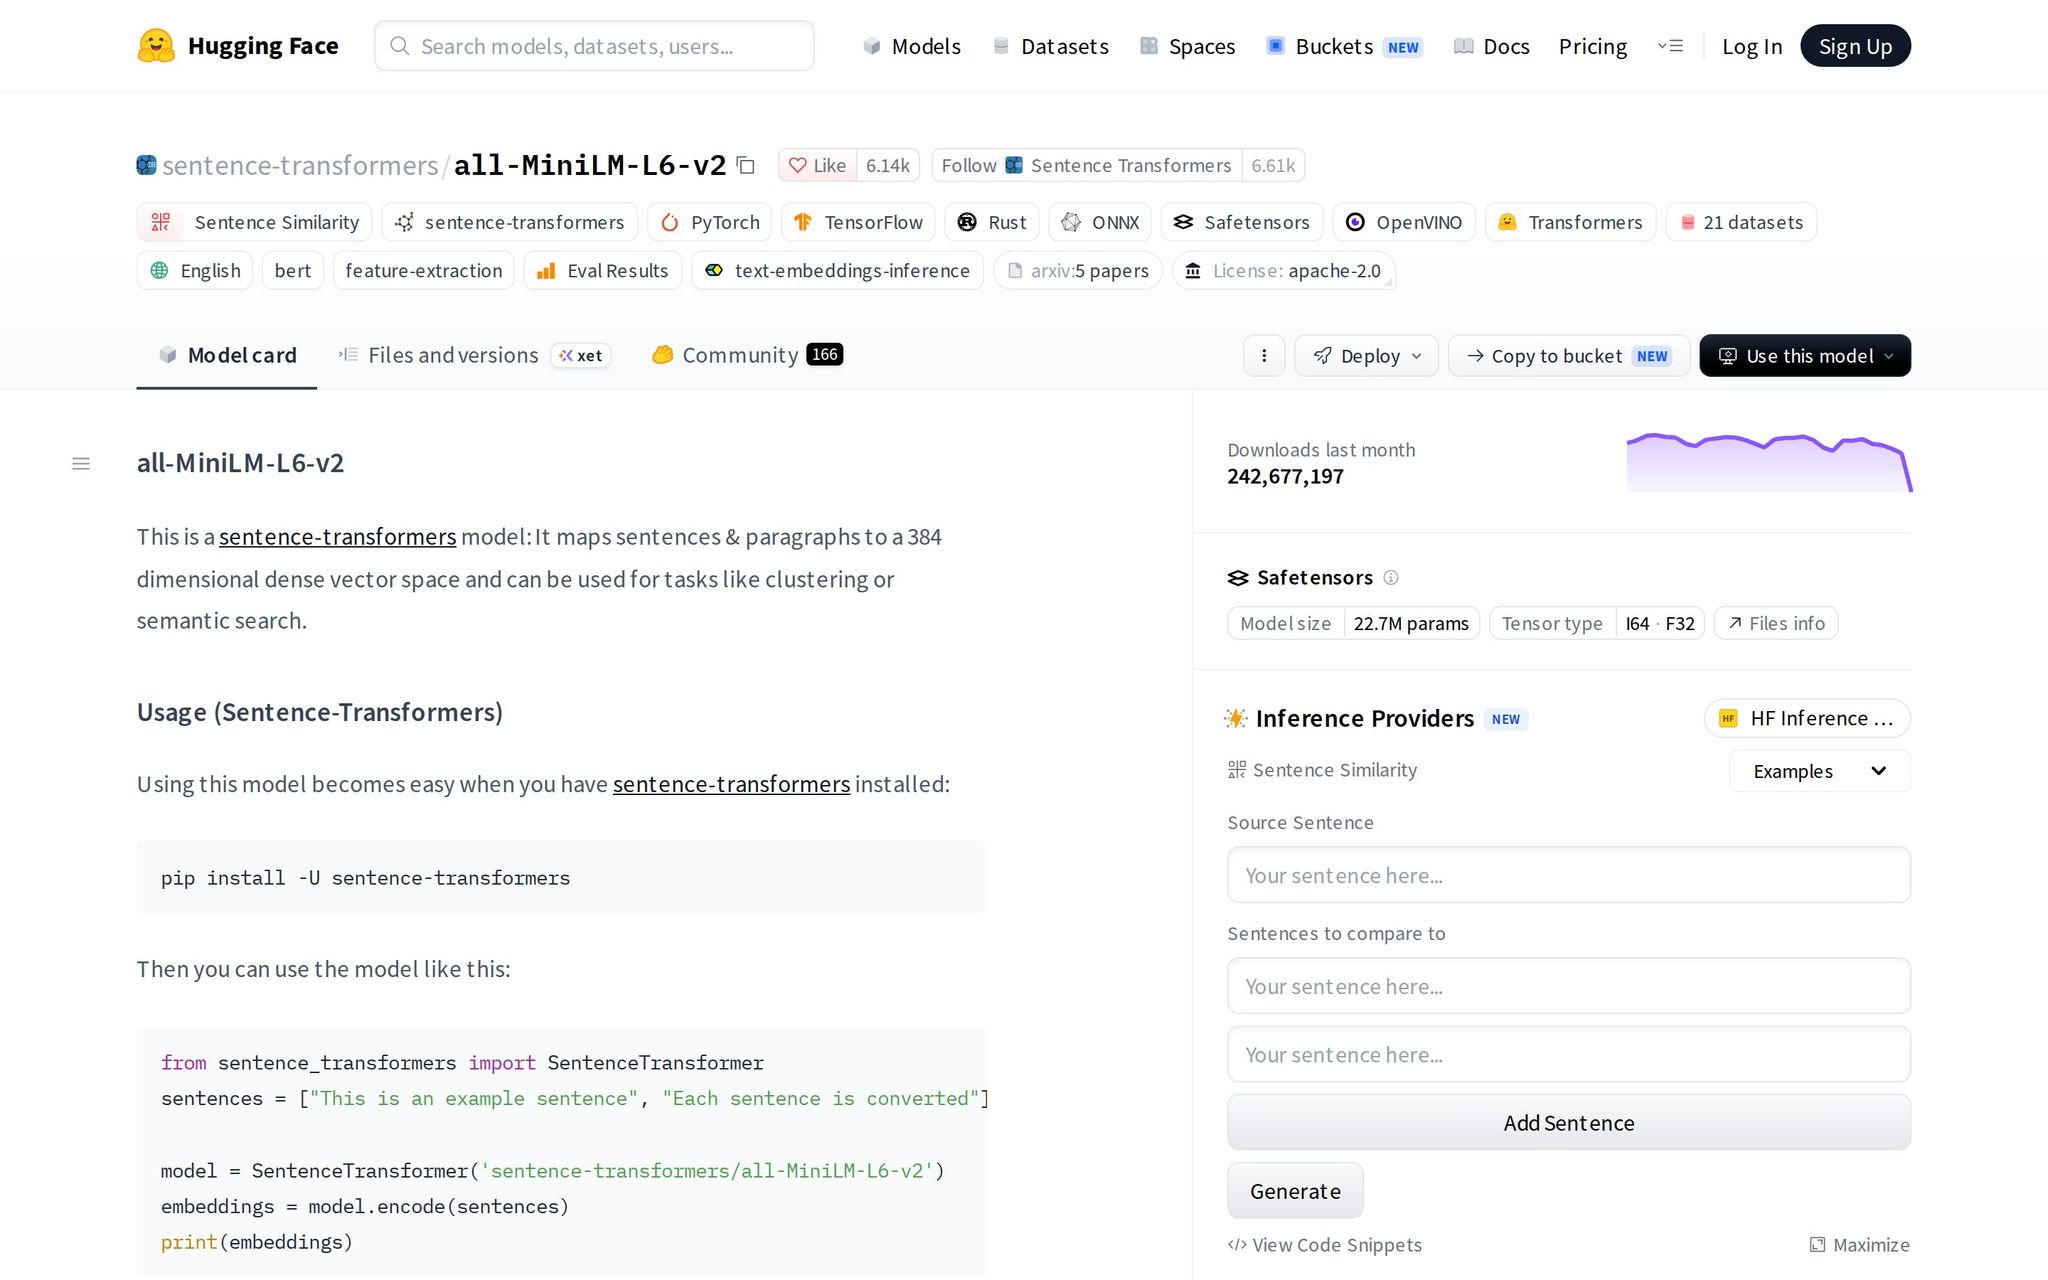Image resolution: width=2048 pixels, height=1280 pixels.
Task: Open the Examples dropdown
Action: coord(1820,771)
